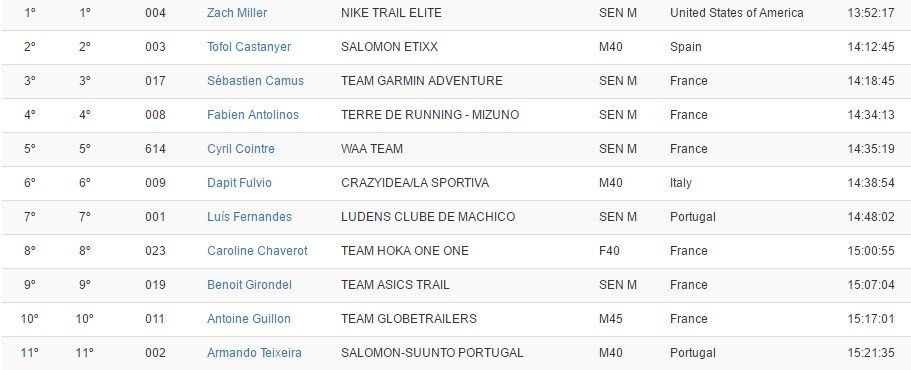Click the NIKE TRAIL ELITE team cell

(391, 13)
